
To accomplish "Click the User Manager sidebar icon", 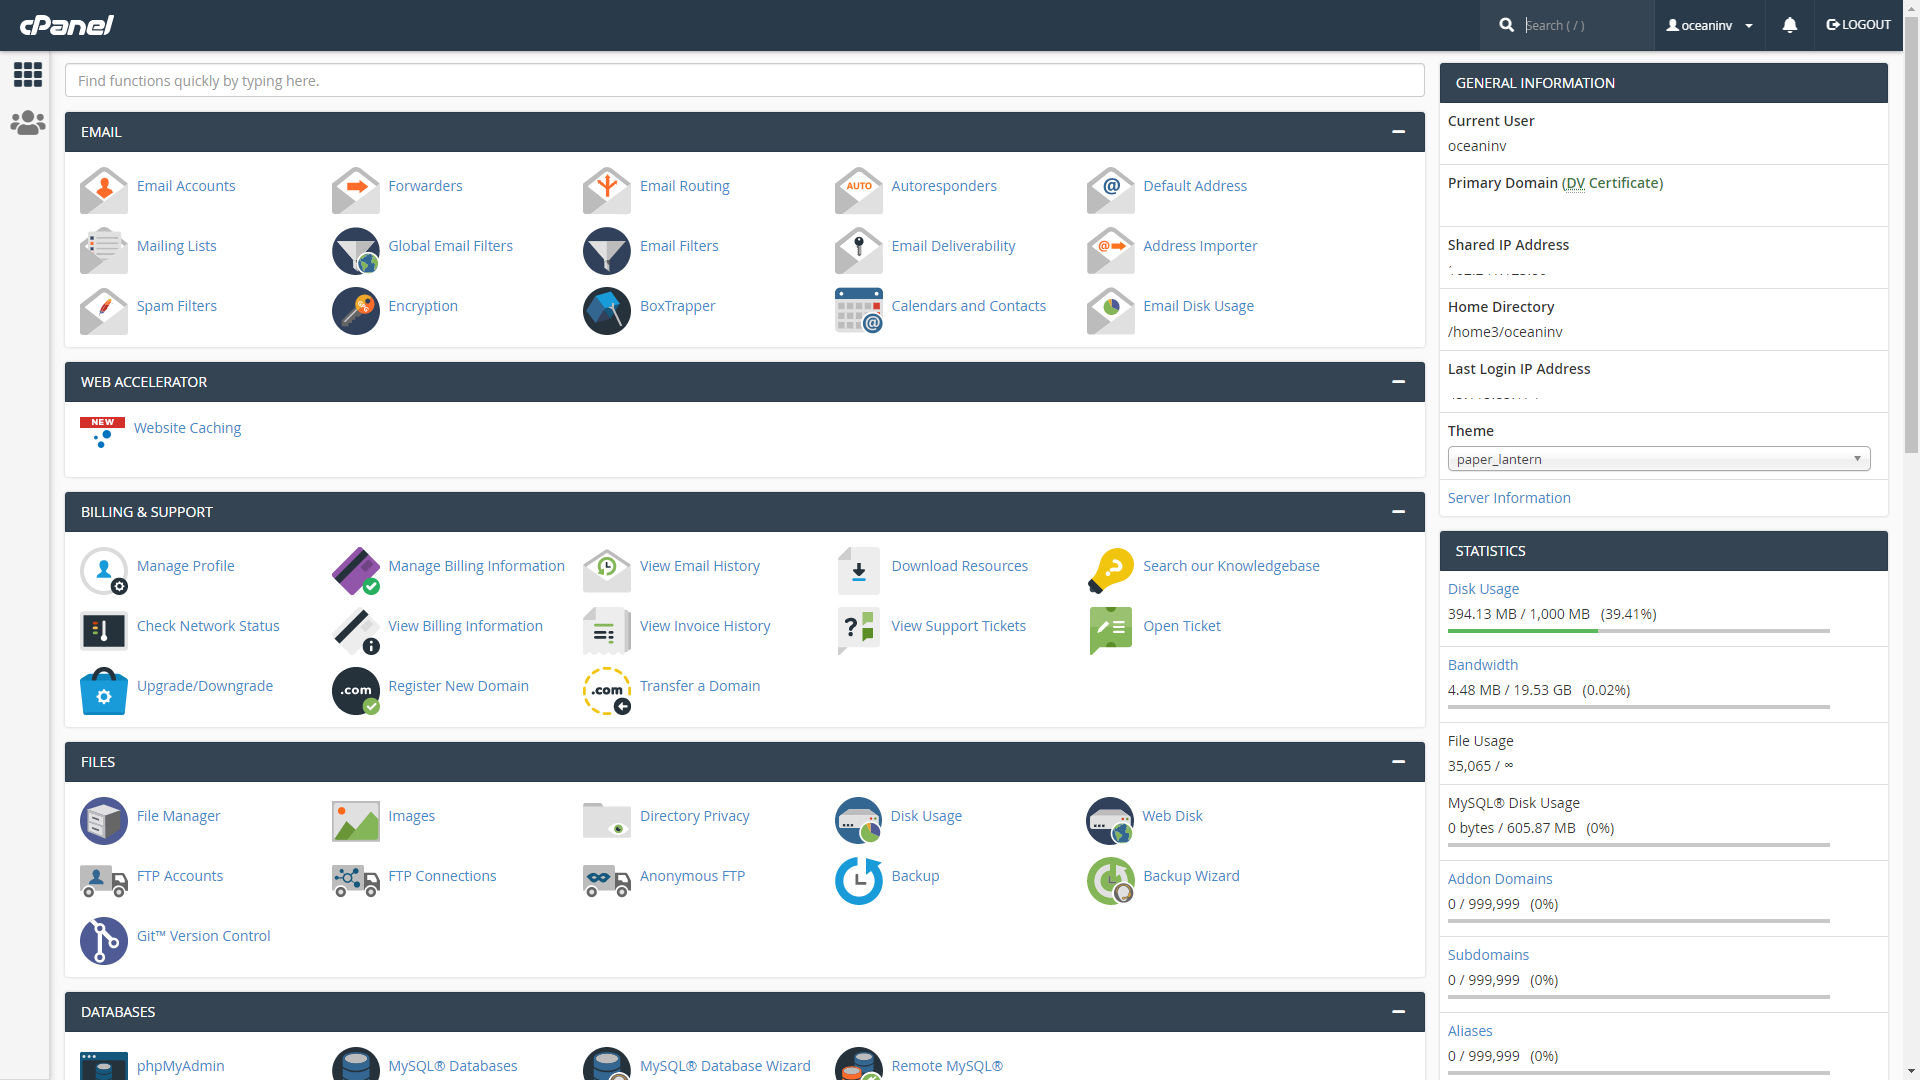I will [28, 123].
